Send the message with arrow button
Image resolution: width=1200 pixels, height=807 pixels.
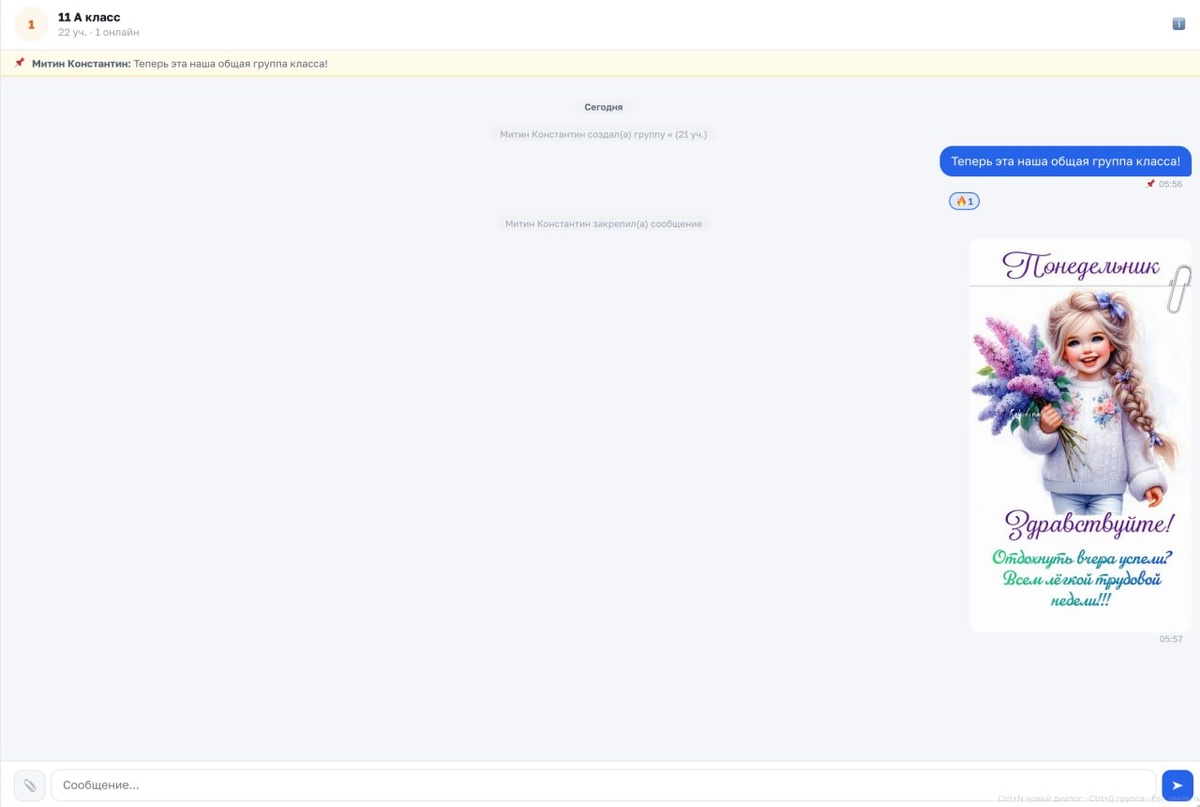pos(1178,785)
